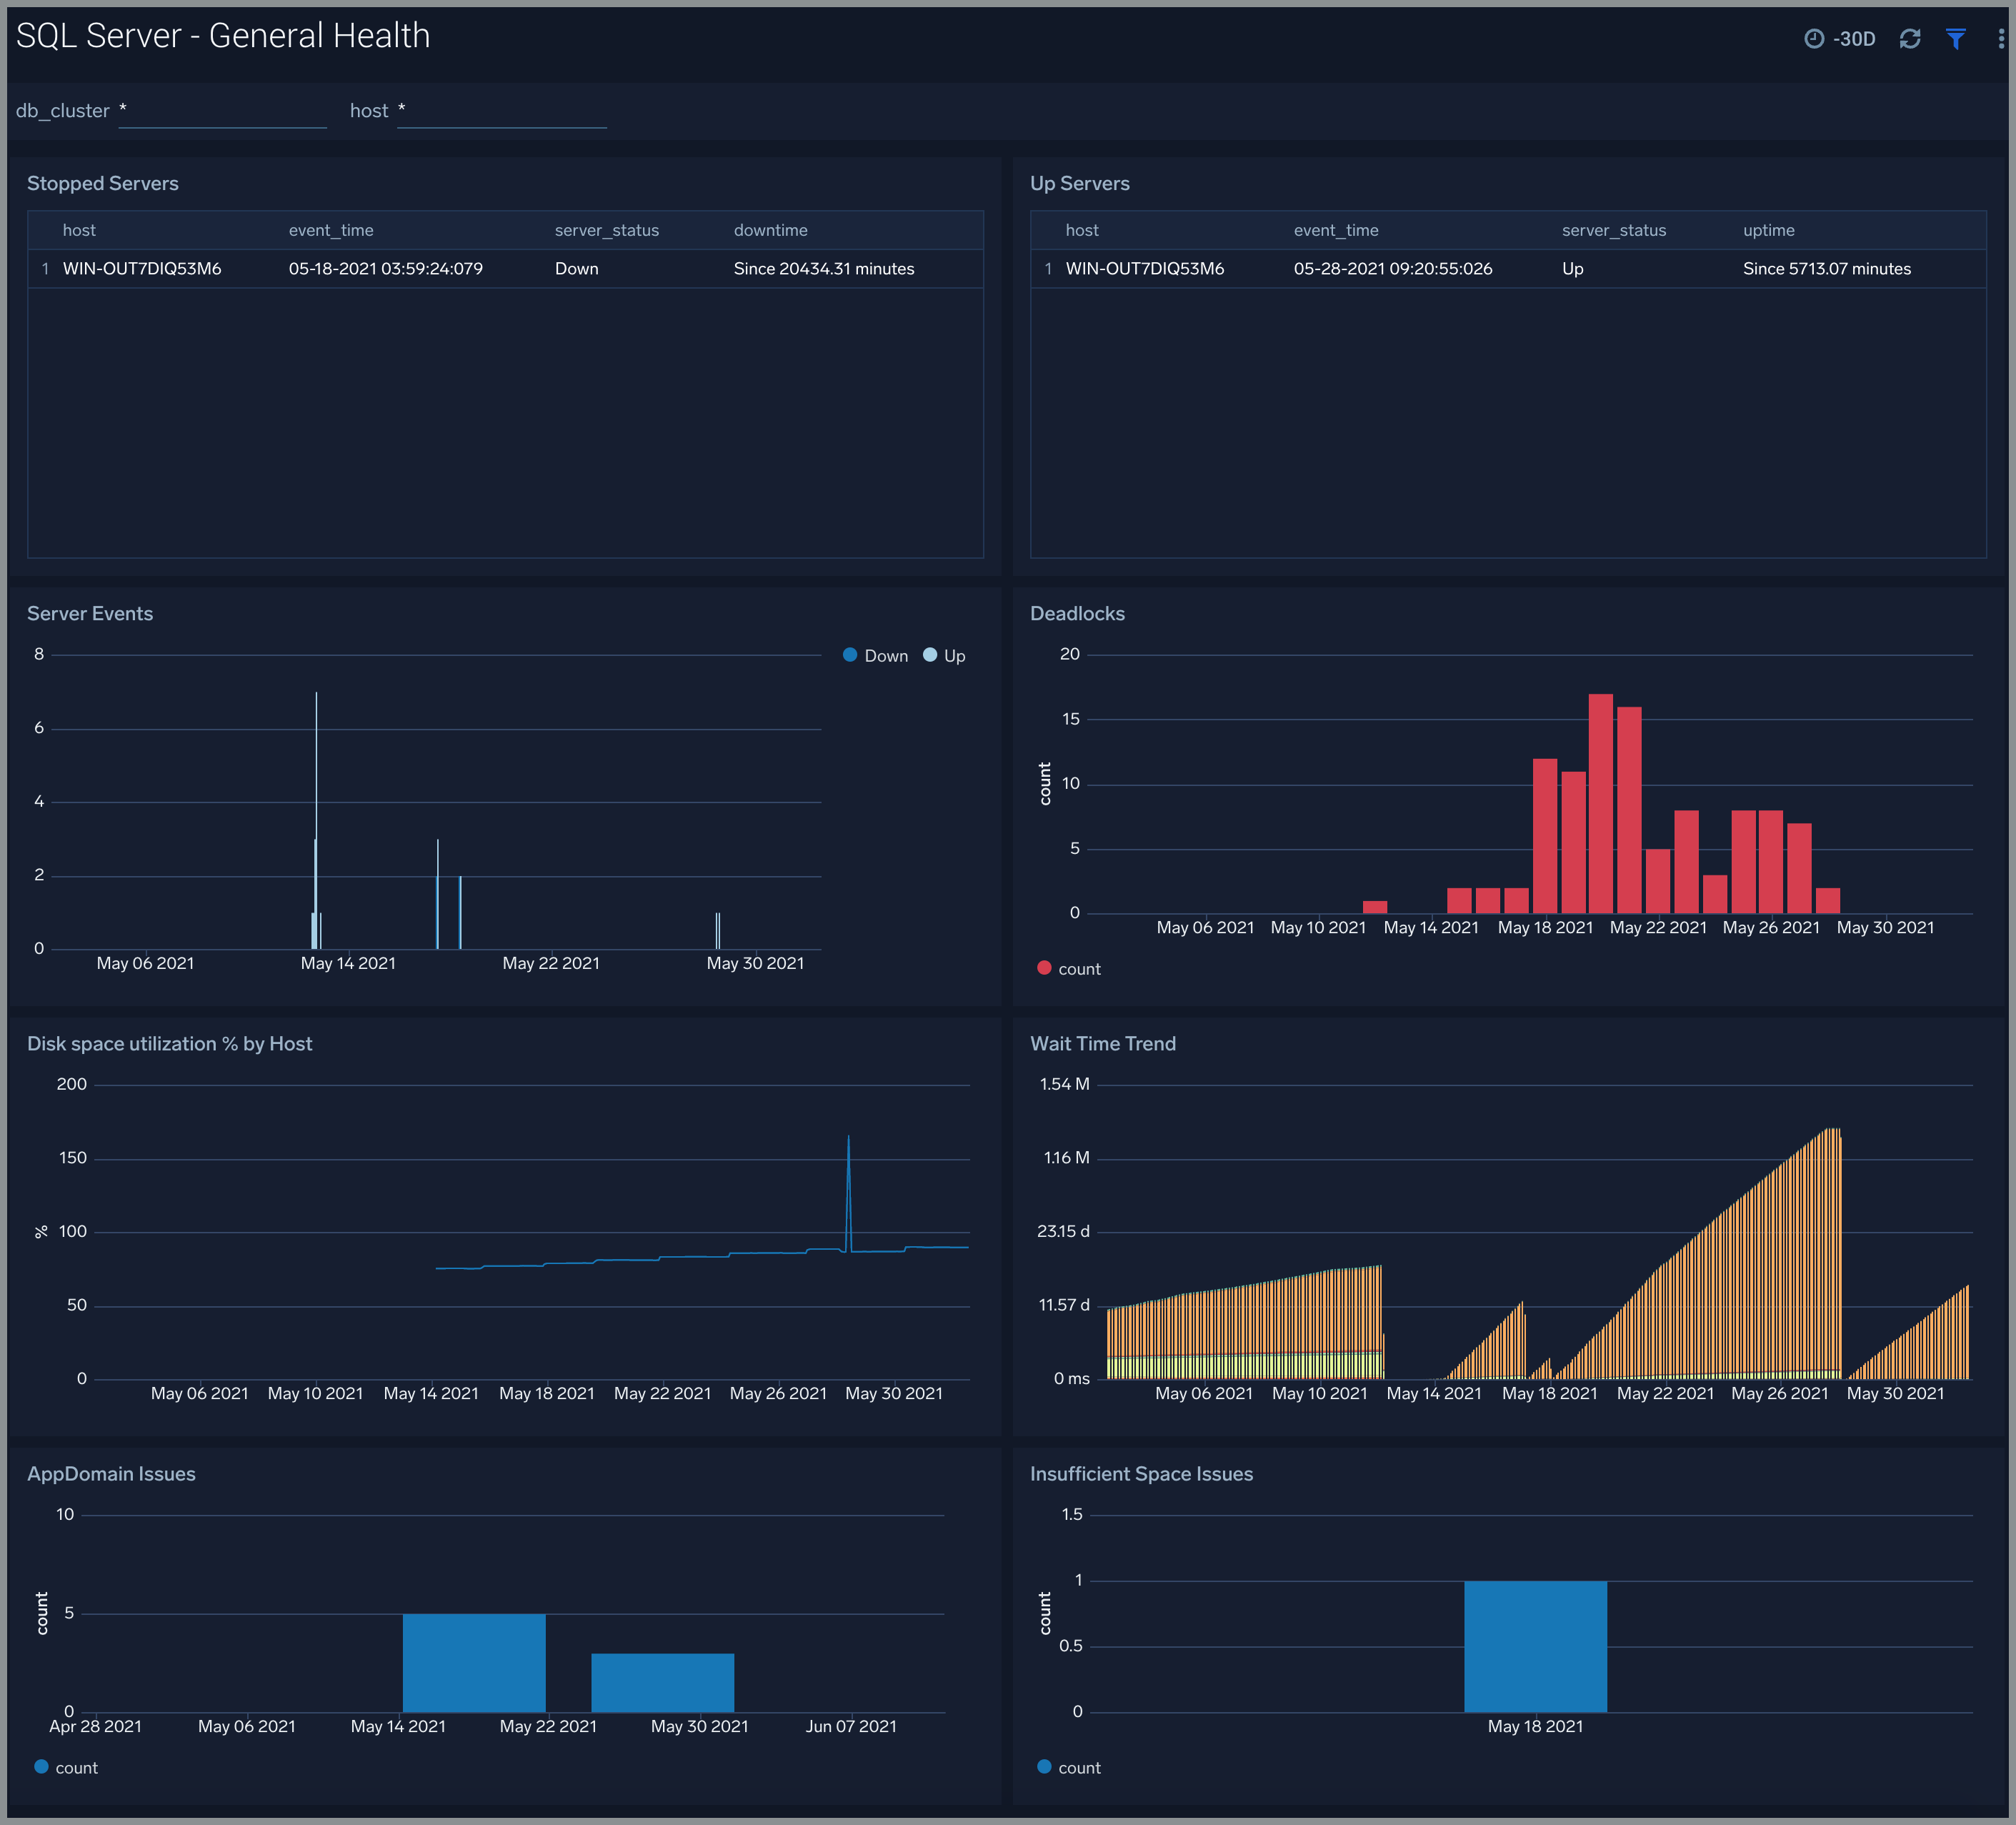Click the Server Events panel title

[x=90, y=613]
